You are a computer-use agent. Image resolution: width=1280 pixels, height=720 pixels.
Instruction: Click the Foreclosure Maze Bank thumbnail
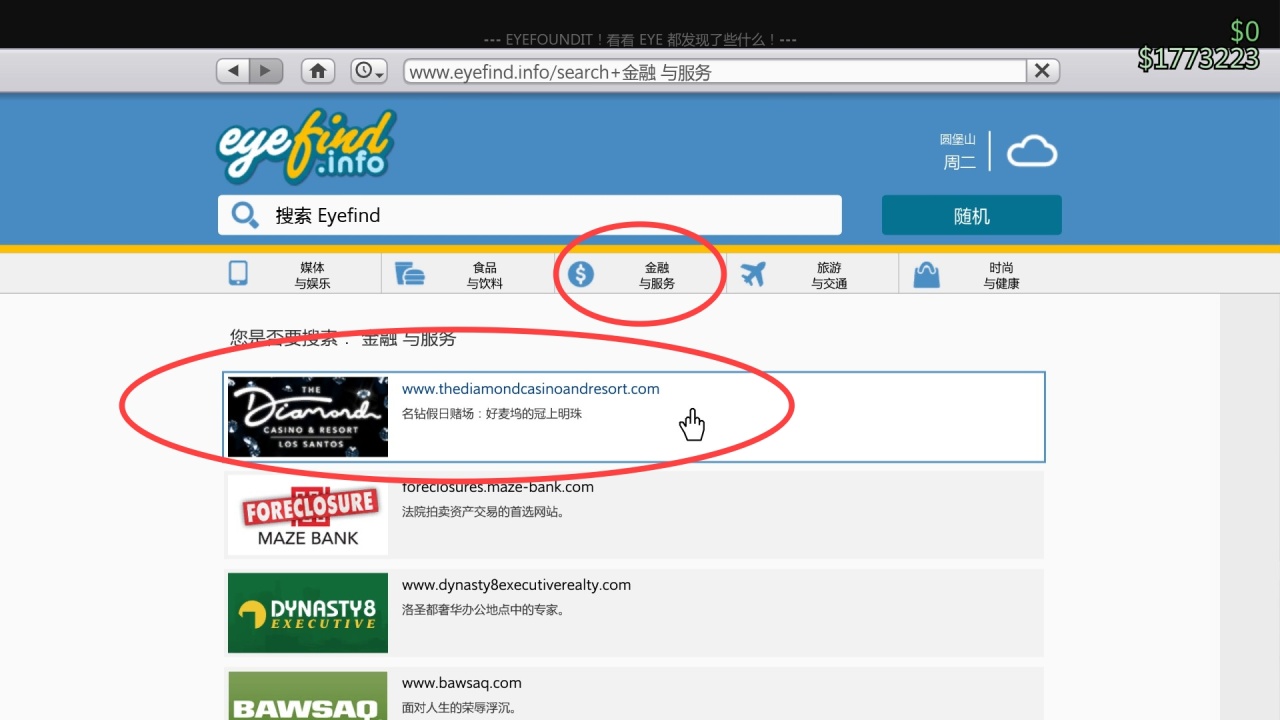(x=308, y=515)
